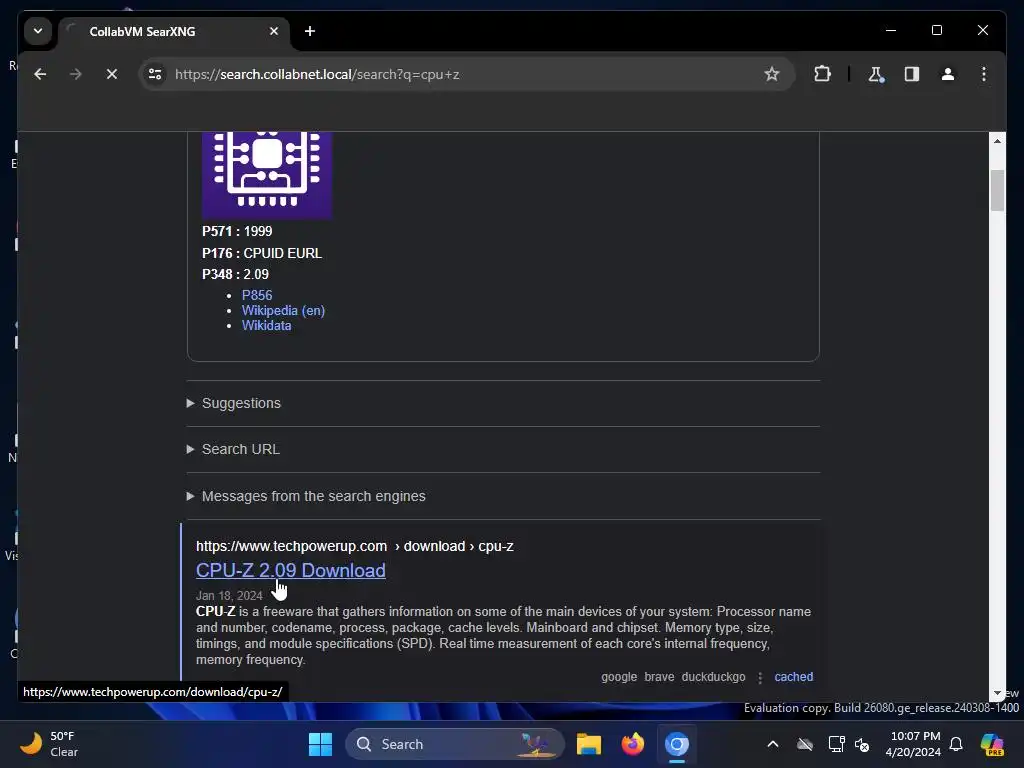Viewport: 1024px width, 768px height.
Task: Open a new tab with plus
Action: 310,31
